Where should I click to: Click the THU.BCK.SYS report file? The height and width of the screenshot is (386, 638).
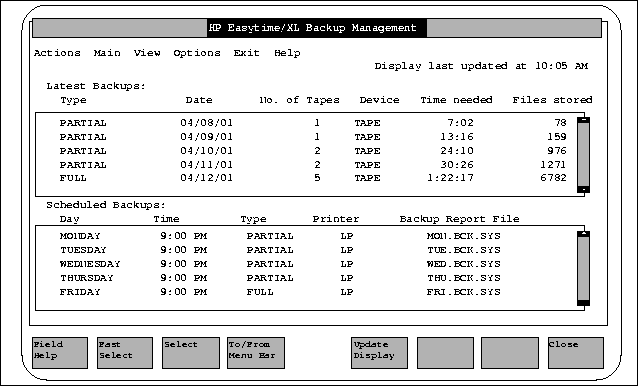463,278
